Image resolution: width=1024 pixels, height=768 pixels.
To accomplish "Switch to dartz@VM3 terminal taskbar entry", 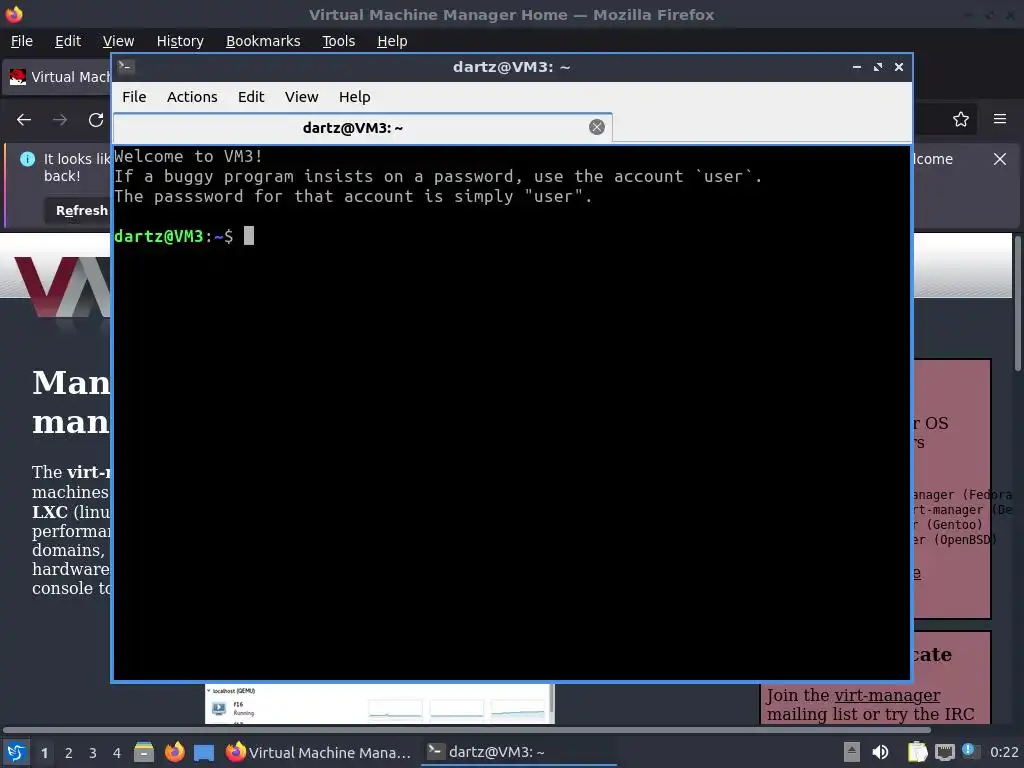I will [519, 752].
